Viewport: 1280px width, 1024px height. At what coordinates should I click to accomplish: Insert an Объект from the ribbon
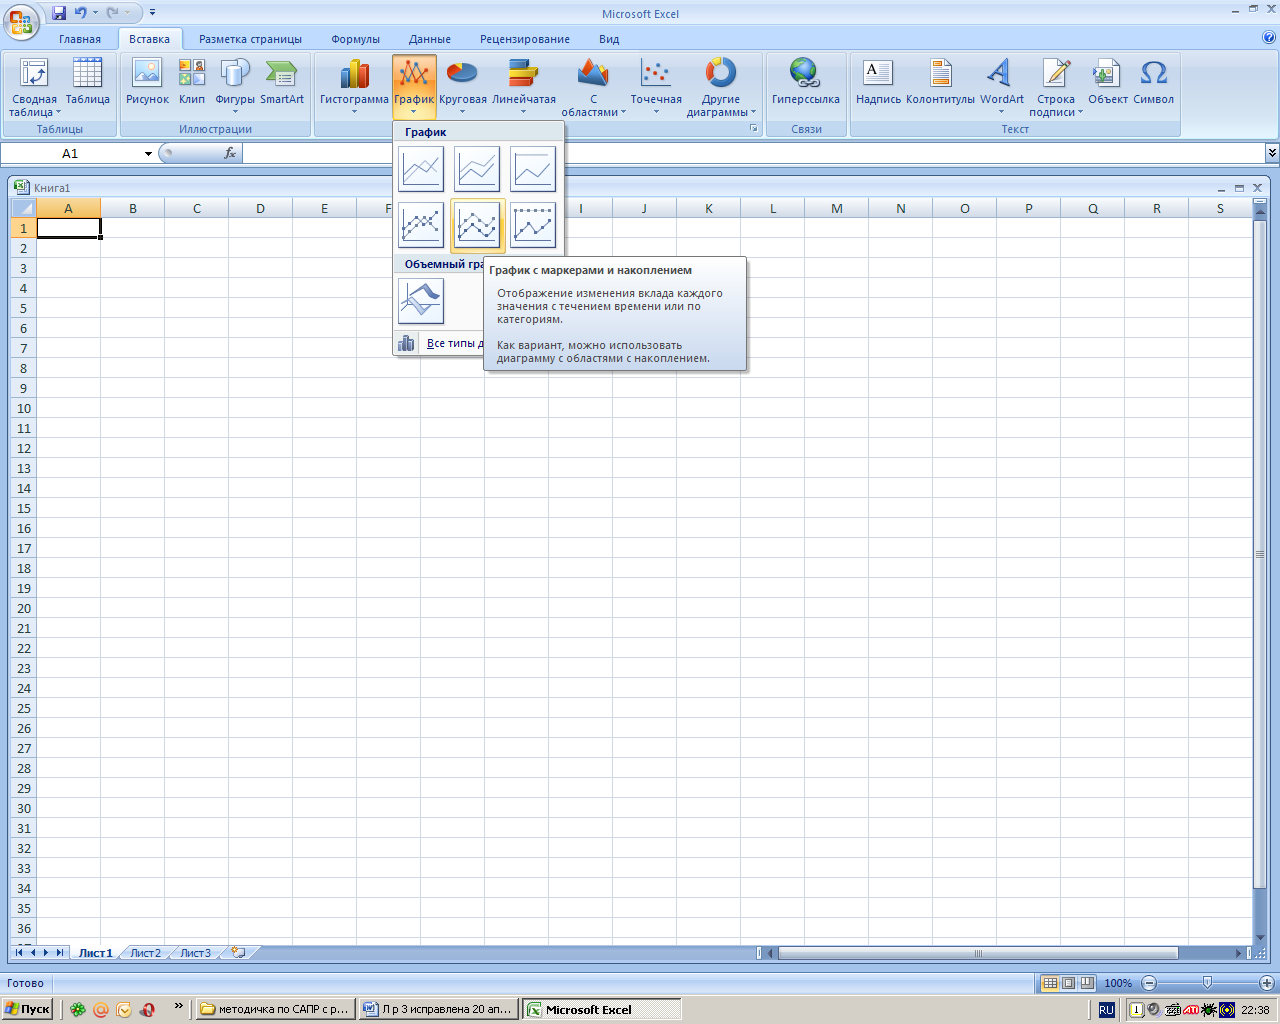click(x=1108, y=82)
